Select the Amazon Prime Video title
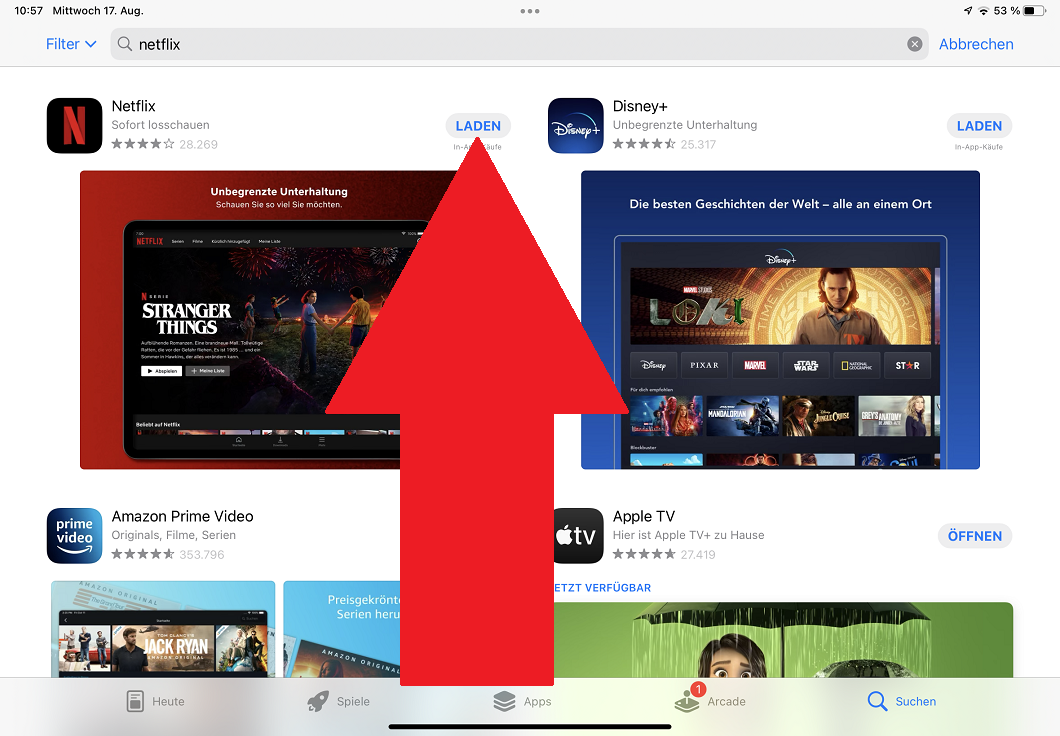1060x736 pixels. tap(183, 516)
